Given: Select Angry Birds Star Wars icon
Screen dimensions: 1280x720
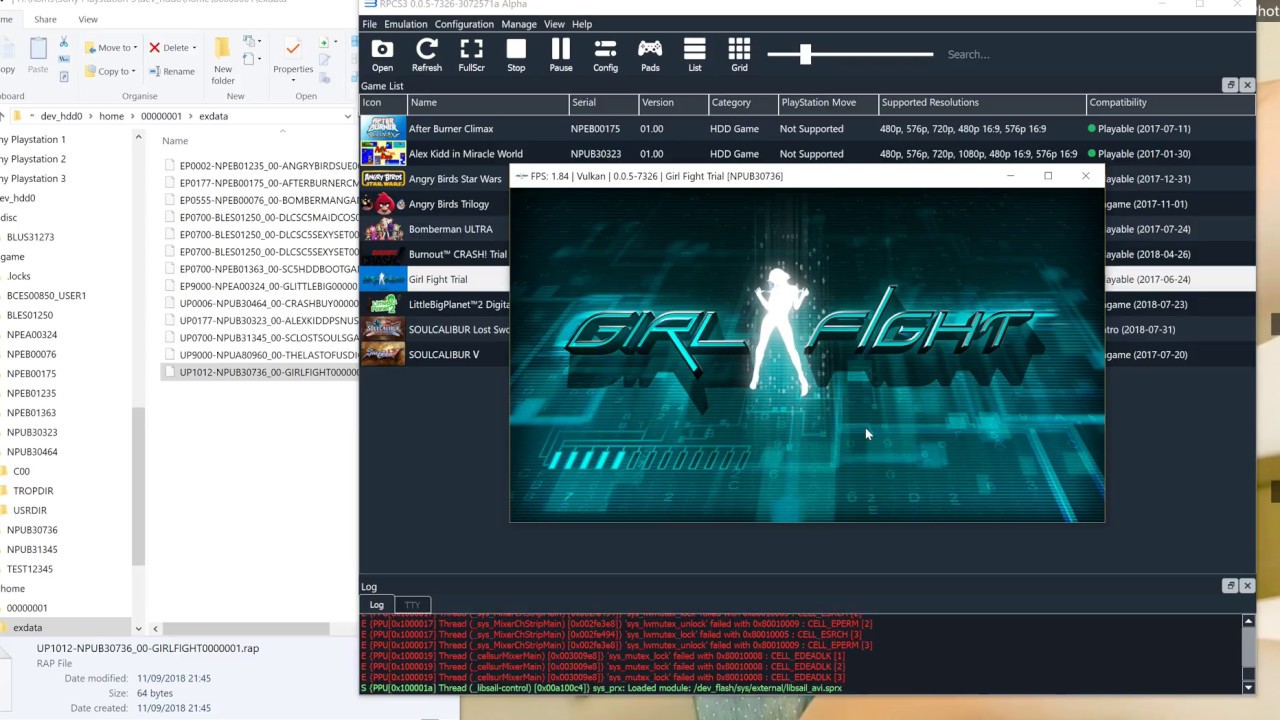Looking at the screenshot, I should click(x=383, y=179).
